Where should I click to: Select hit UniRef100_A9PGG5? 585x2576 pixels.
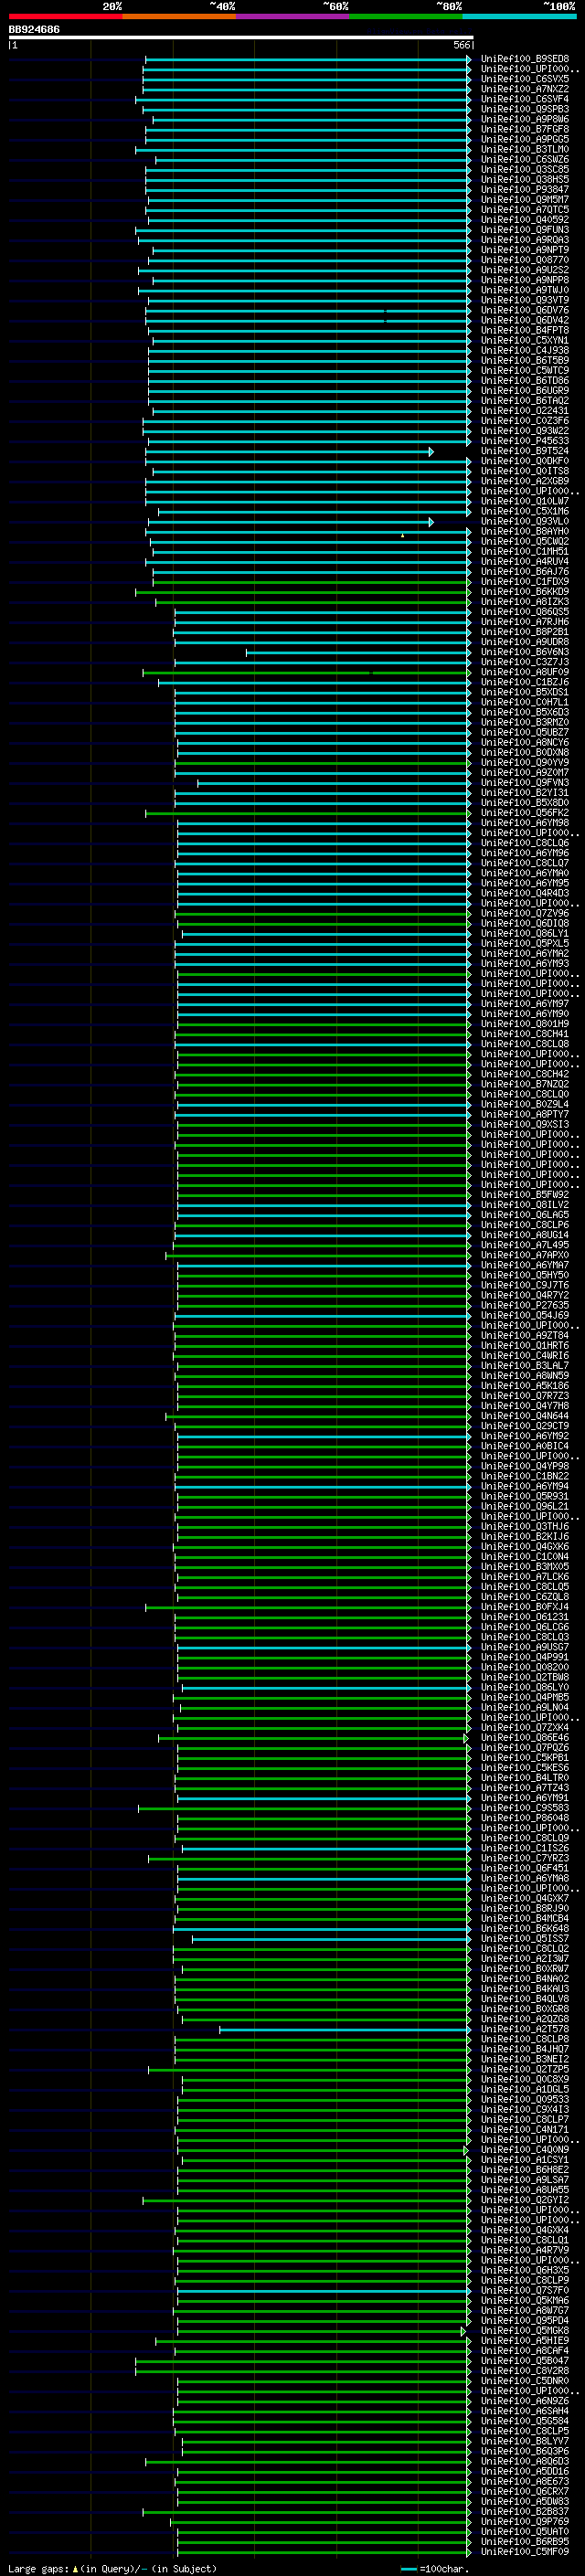click(525, 139)
